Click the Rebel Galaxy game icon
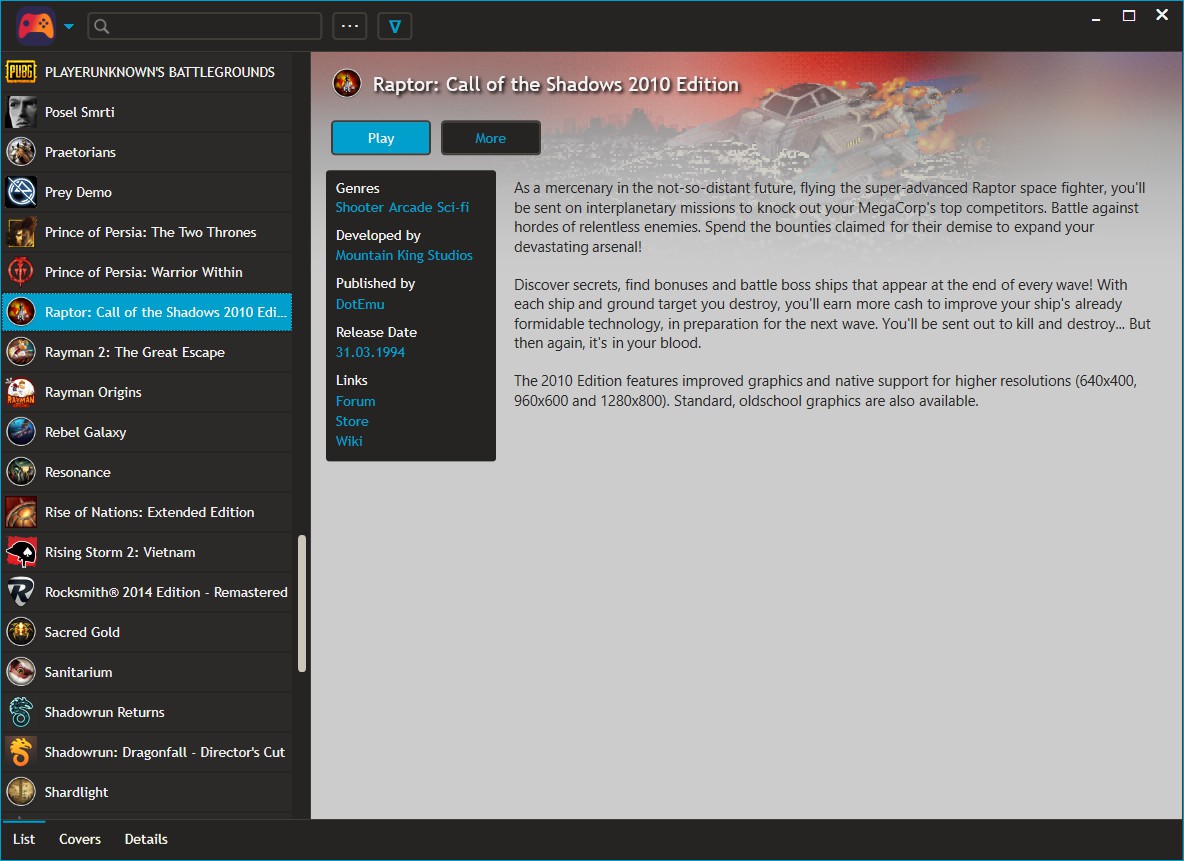 click(x=20, y=432)
